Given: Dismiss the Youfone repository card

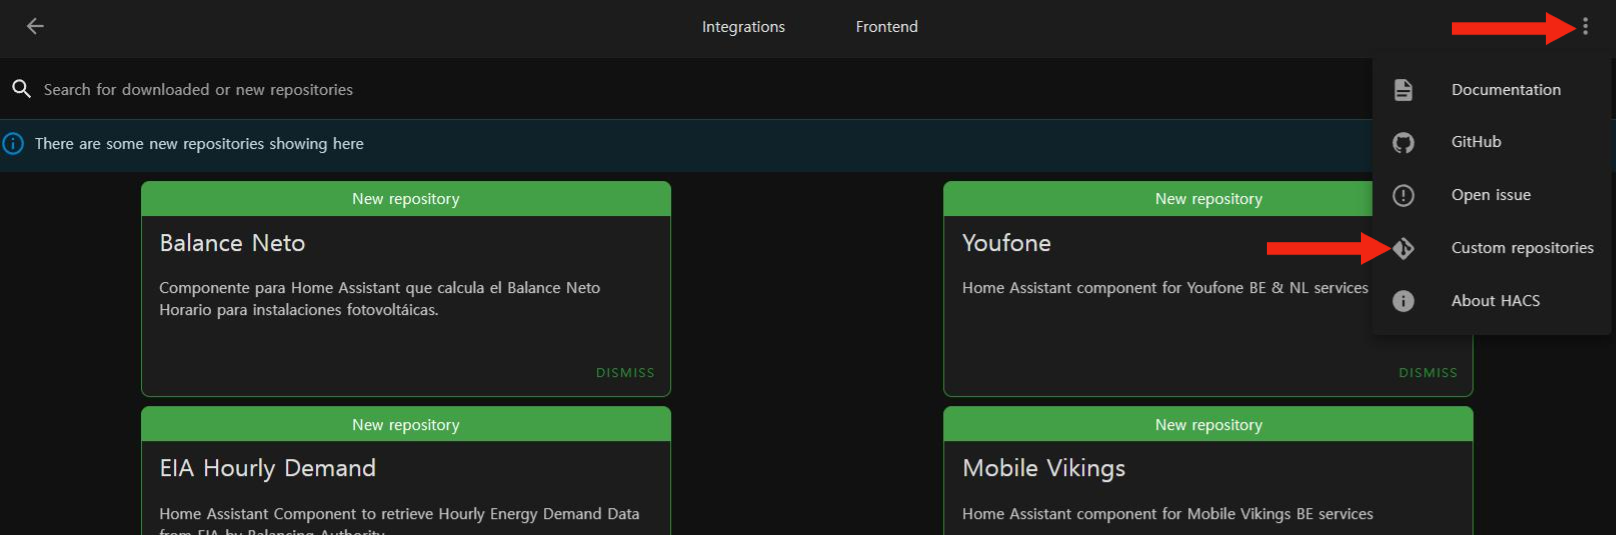Looking at the screenshot, I should (x=1427, y=373).
